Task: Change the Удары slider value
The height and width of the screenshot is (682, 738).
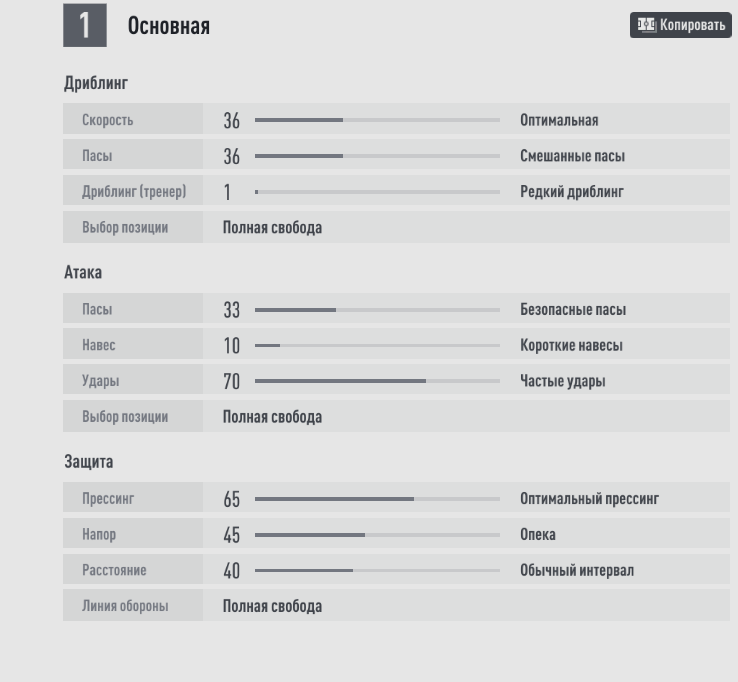Action: (x=377, y=381)
